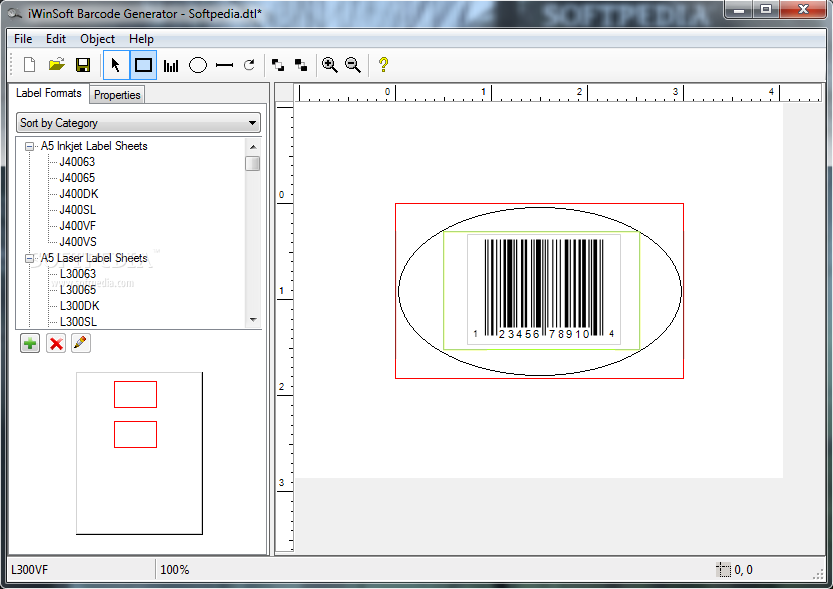Click the label list scroll up arrow
The image size is (833, 589).
(253, 147)
